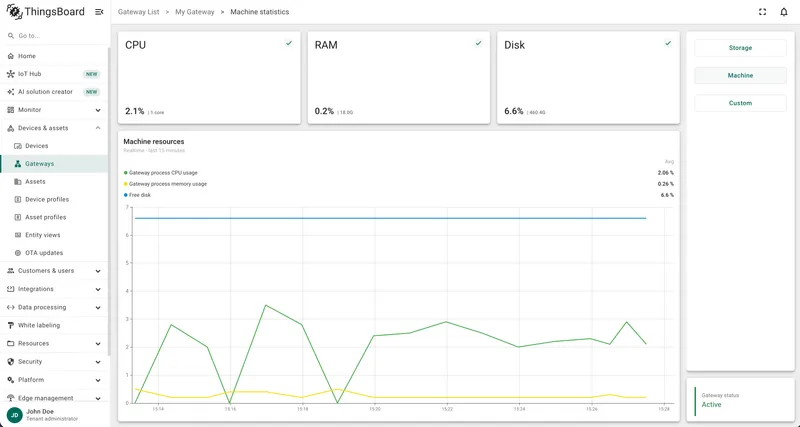
Task: Click the Machine resources widget title
Action: click(154, 142)
